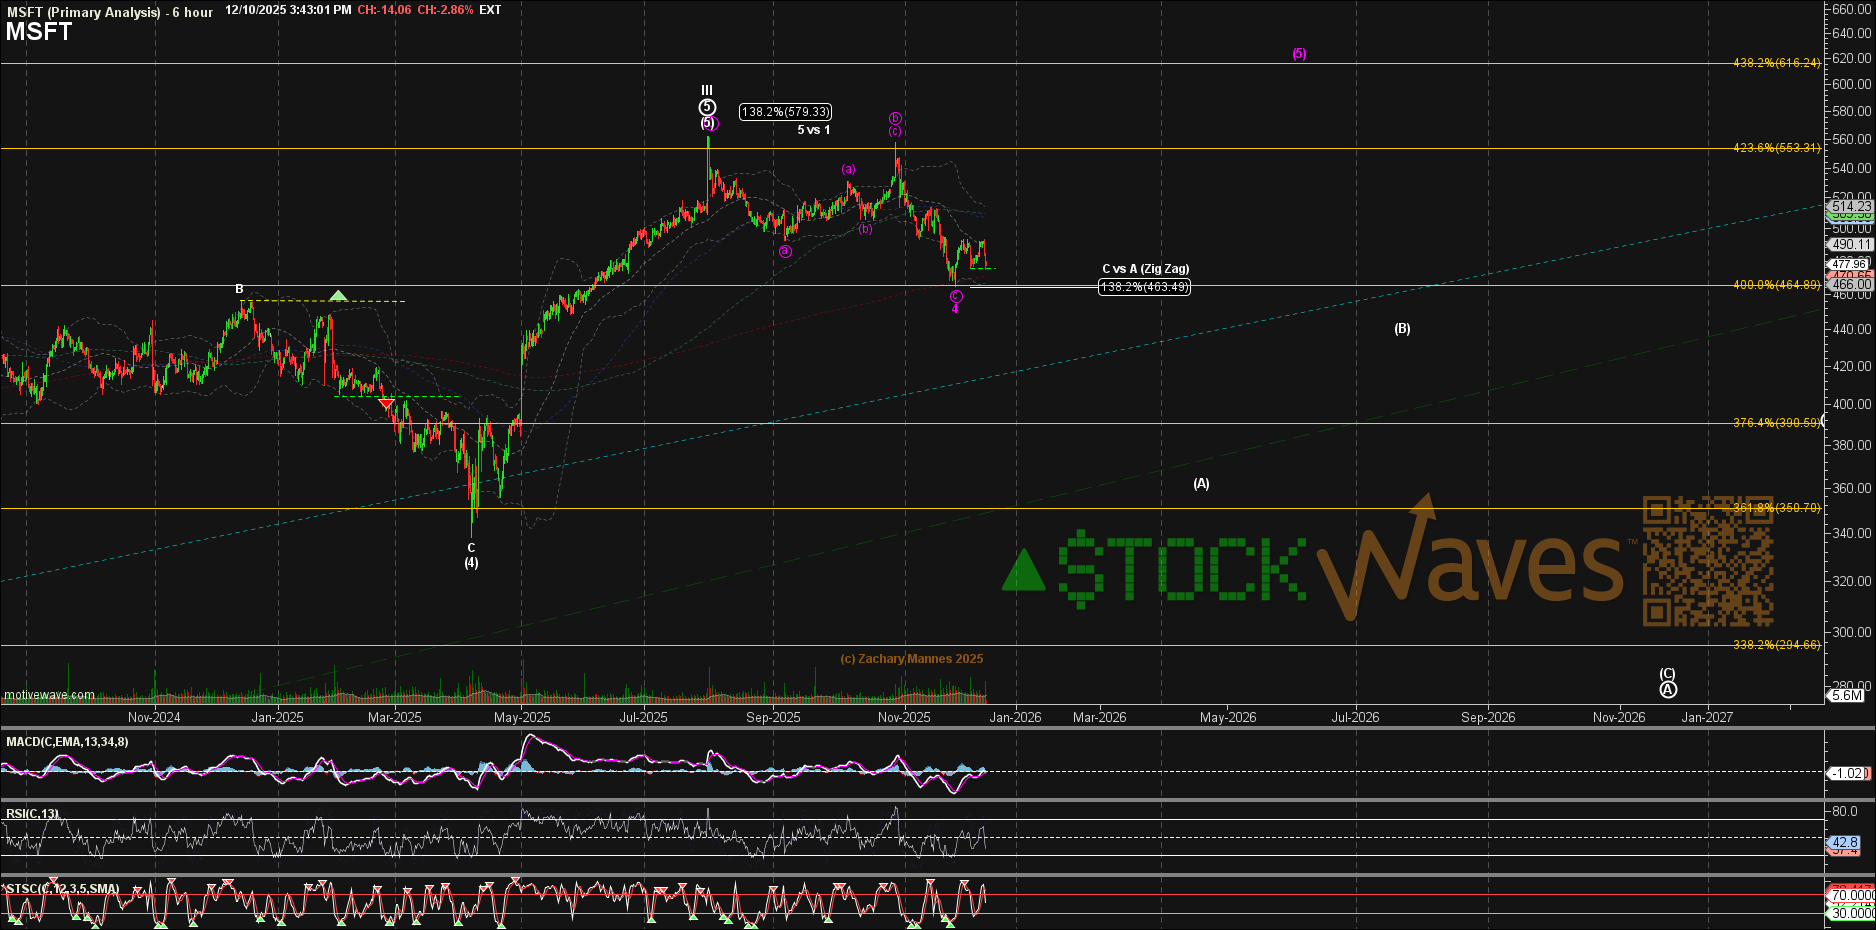Click the 138.2% (579.33) Fibonacci extension label
1876x930 pixels.
pyautogui.click(x=787, y=112)
